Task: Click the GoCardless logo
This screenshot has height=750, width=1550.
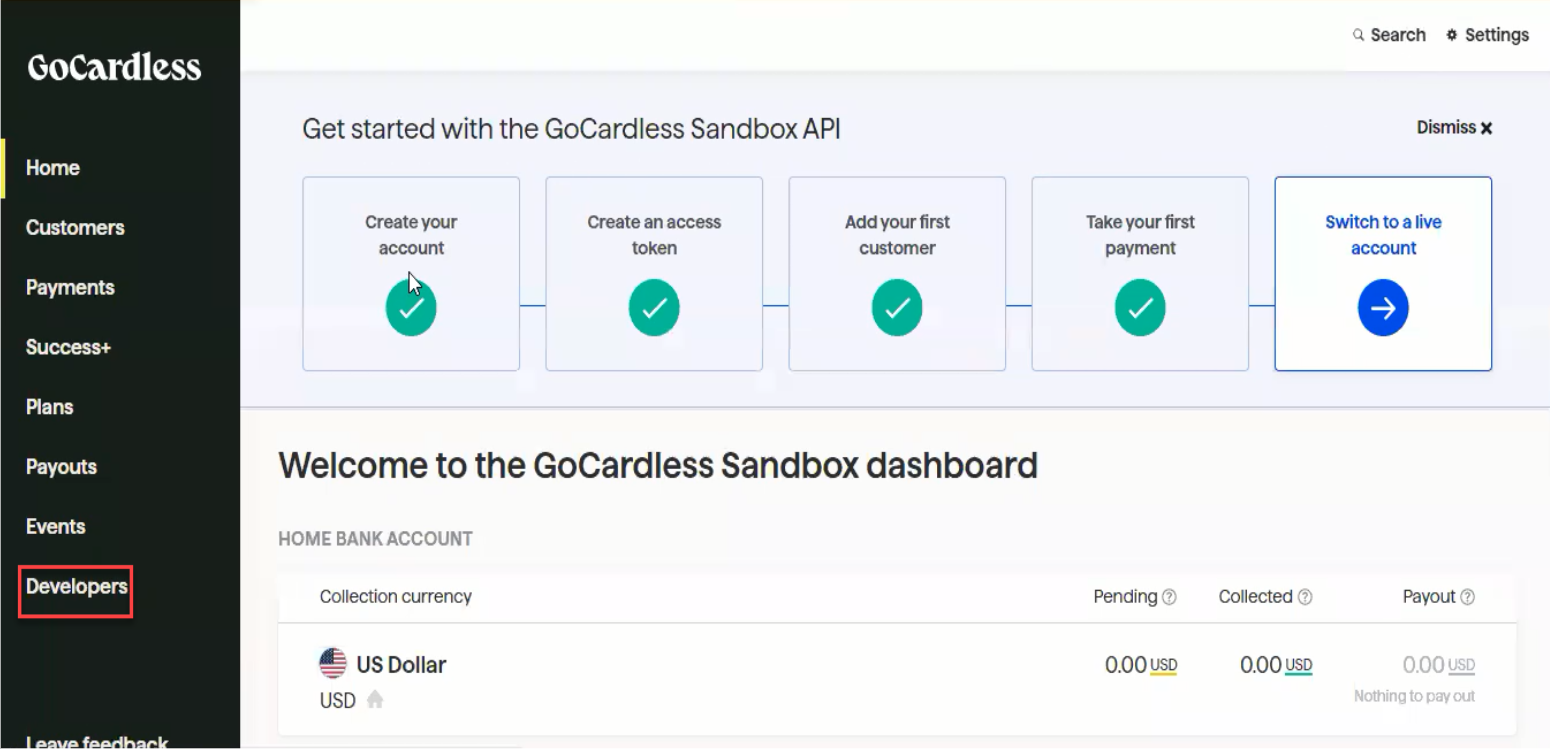Action: tap(114, 68)
